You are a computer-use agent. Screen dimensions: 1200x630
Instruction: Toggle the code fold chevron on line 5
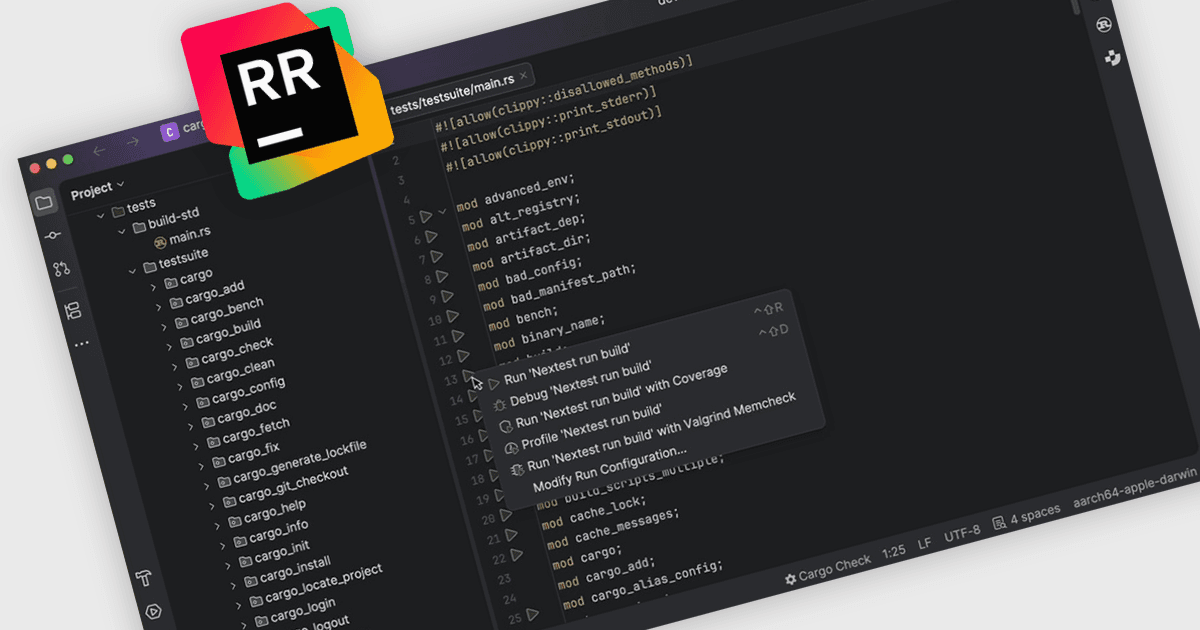443,212
